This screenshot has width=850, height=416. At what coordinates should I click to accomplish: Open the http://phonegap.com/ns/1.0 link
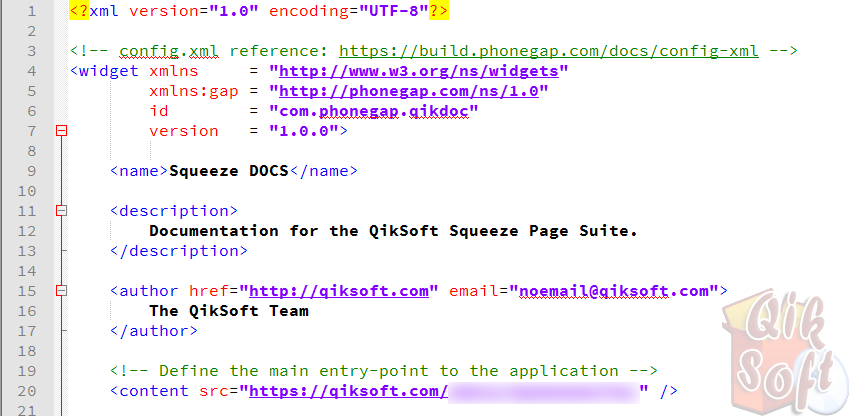tap(409, 91)
